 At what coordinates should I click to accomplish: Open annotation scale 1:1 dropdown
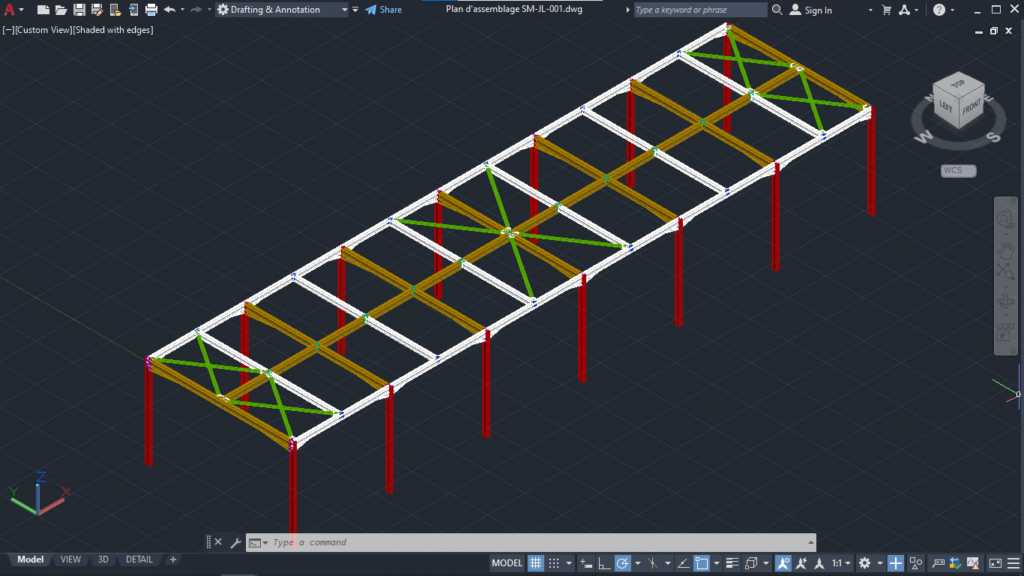tap(840, 563)
